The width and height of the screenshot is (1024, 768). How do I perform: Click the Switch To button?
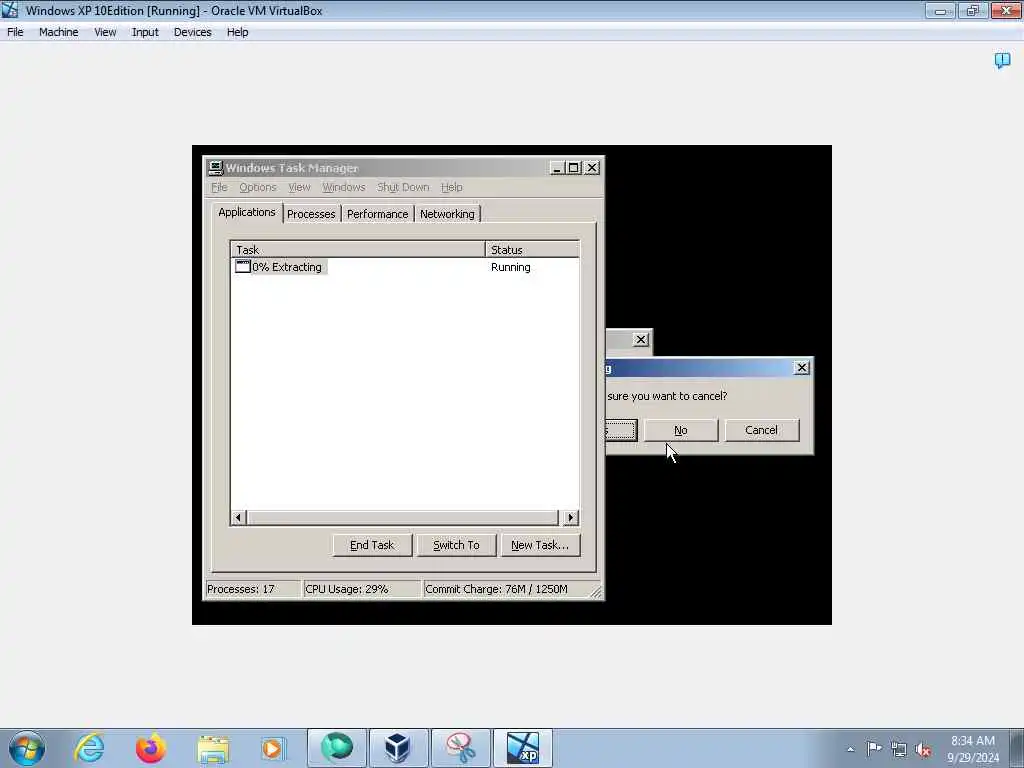(456, 545)
